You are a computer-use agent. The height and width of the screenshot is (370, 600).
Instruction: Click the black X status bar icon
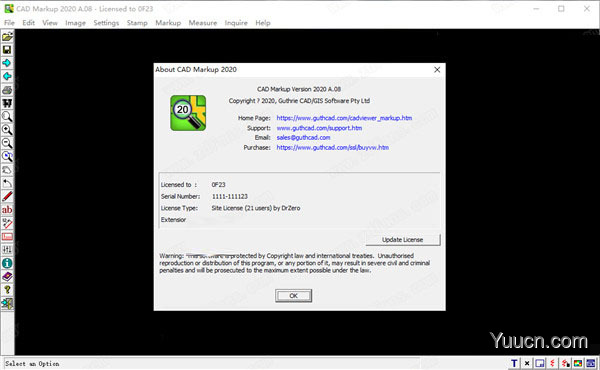tap(527, 363)
